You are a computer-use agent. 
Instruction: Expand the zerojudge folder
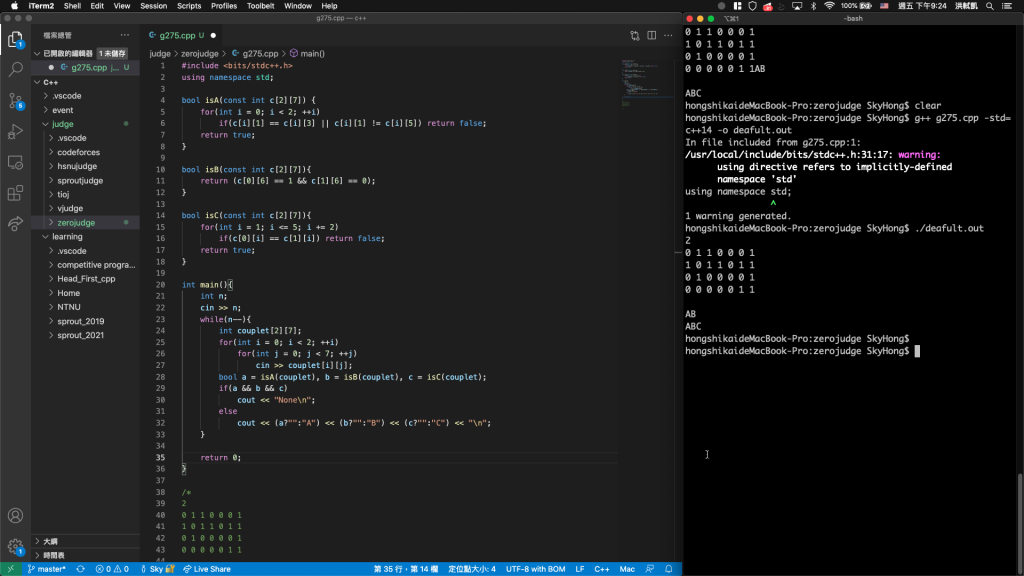tap(52, 223)
